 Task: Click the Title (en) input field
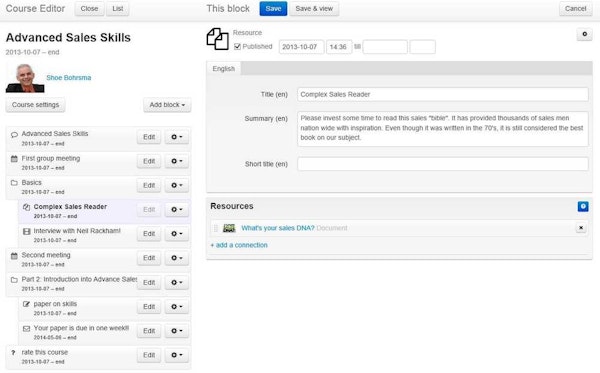(443, 94)
